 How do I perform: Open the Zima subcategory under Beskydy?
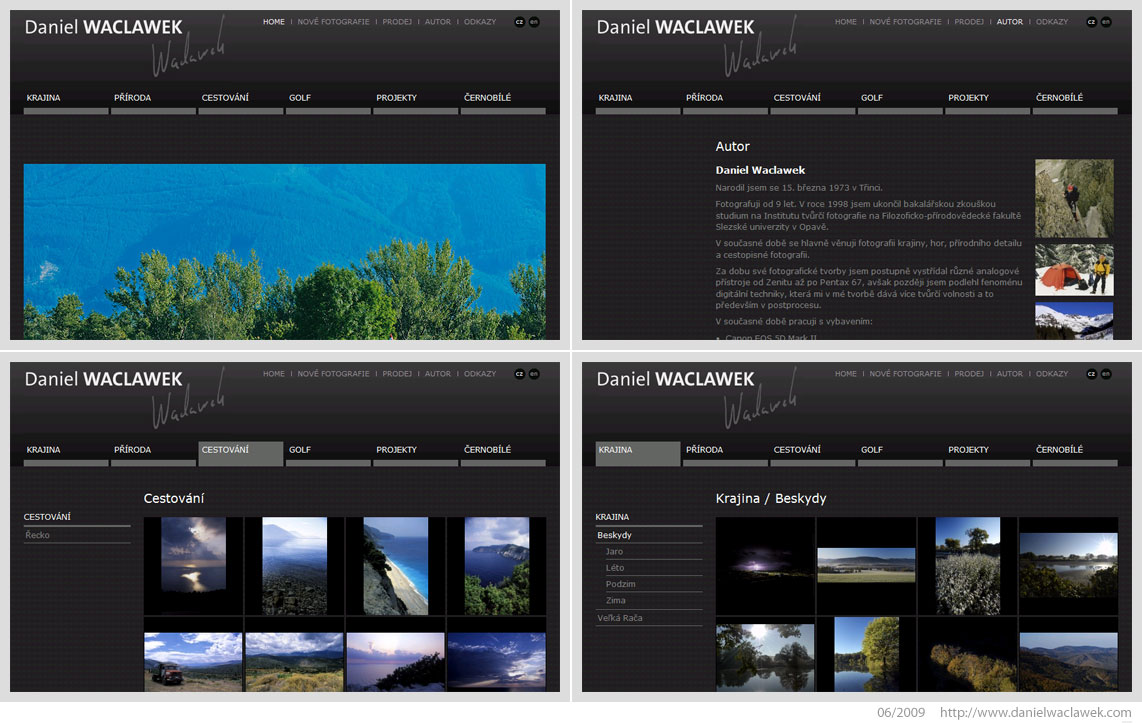coord(615,601)
